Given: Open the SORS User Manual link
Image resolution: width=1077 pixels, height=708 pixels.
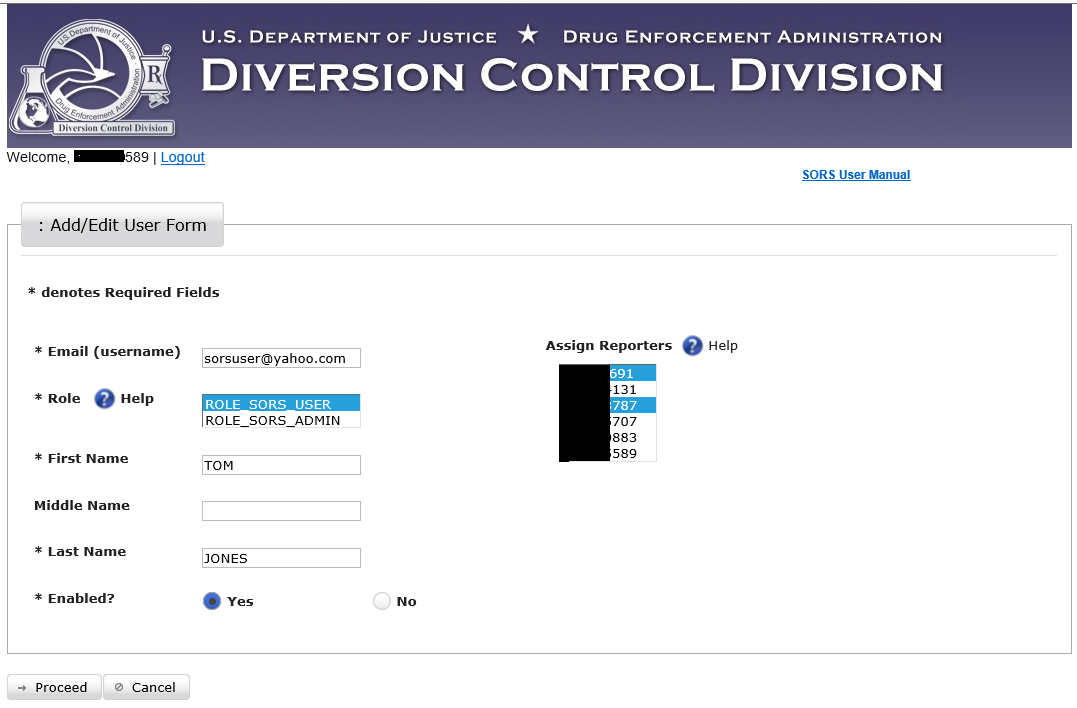Looking at the screenshot, I should pos(856,174).
